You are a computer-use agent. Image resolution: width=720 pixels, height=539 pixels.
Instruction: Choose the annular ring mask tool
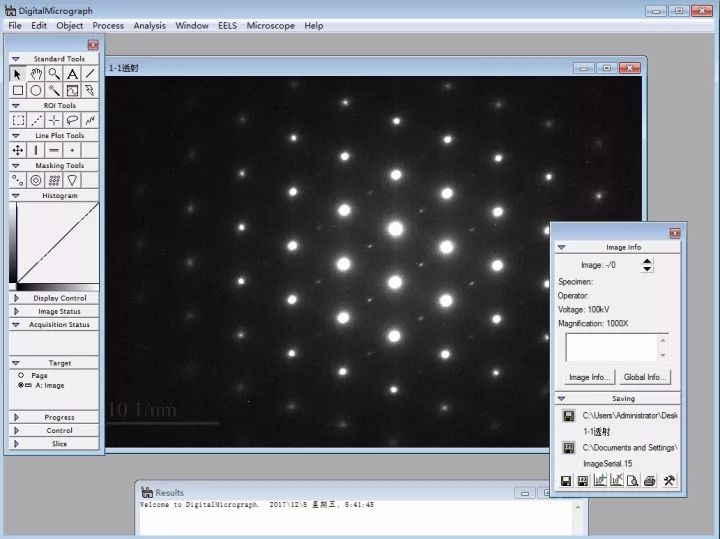36,180
